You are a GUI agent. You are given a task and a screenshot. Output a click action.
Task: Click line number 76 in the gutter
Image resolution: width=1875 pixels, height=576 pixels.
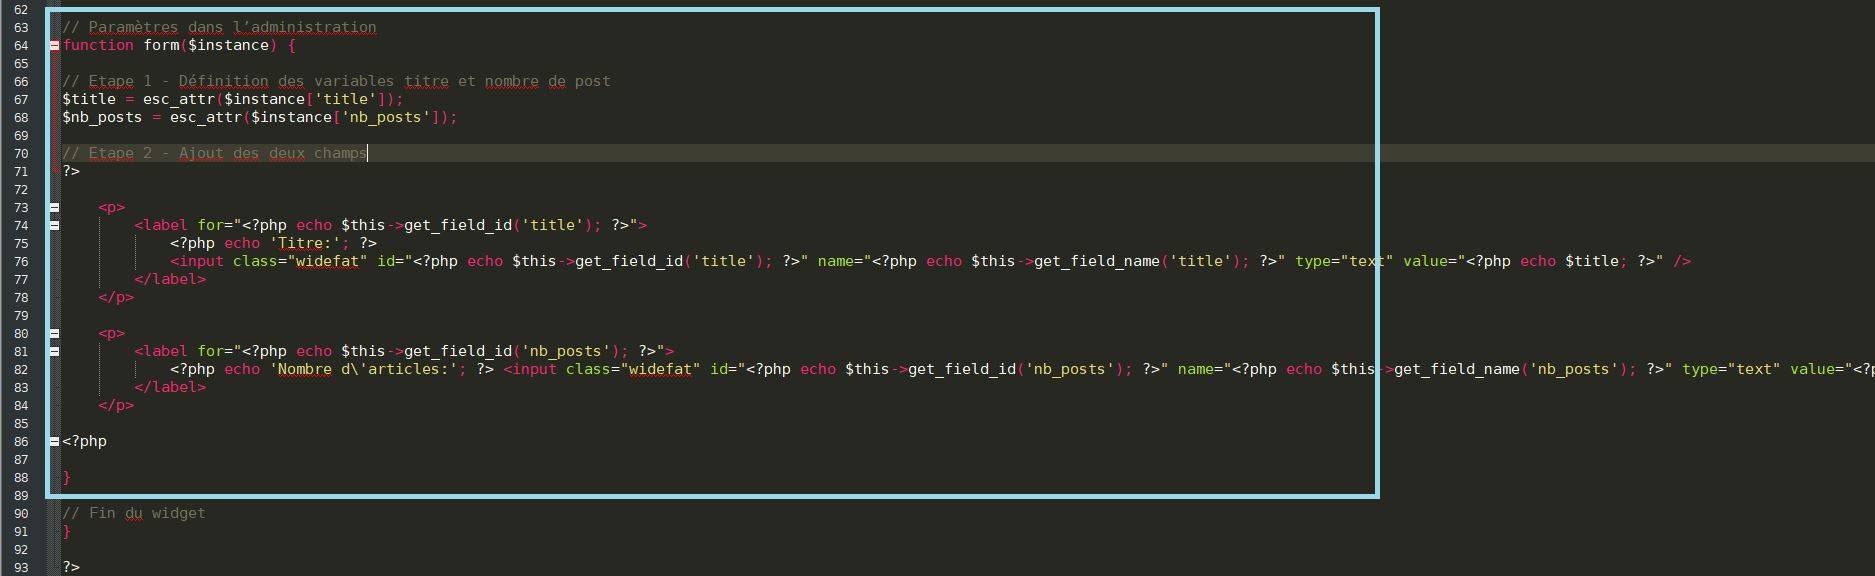(x=21, y=262)
